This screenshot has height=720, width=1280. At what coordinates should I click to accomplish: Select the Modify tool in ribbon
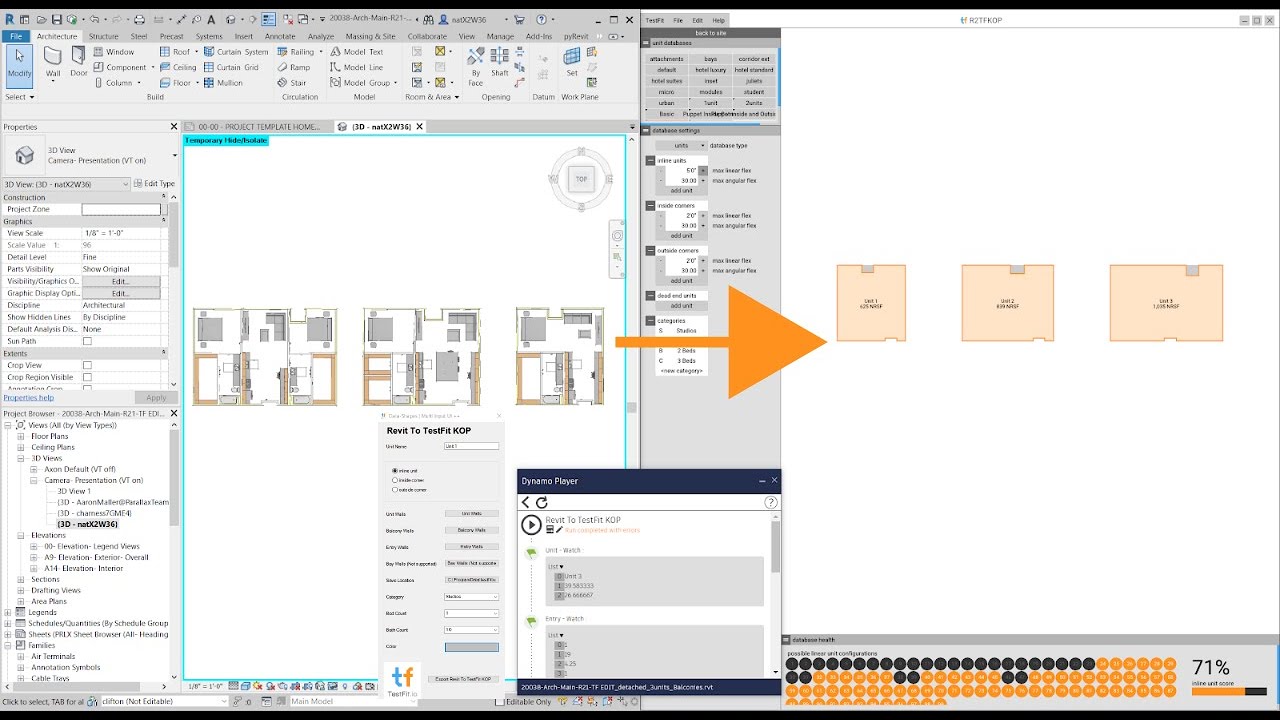point(19,66)
